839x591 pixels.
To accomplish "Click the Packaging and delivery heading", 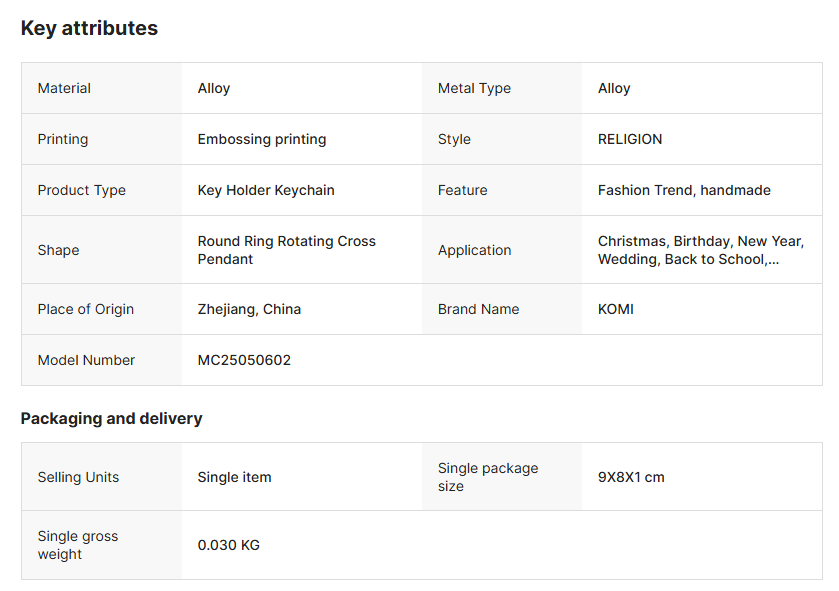I will (x=111, y=418).
